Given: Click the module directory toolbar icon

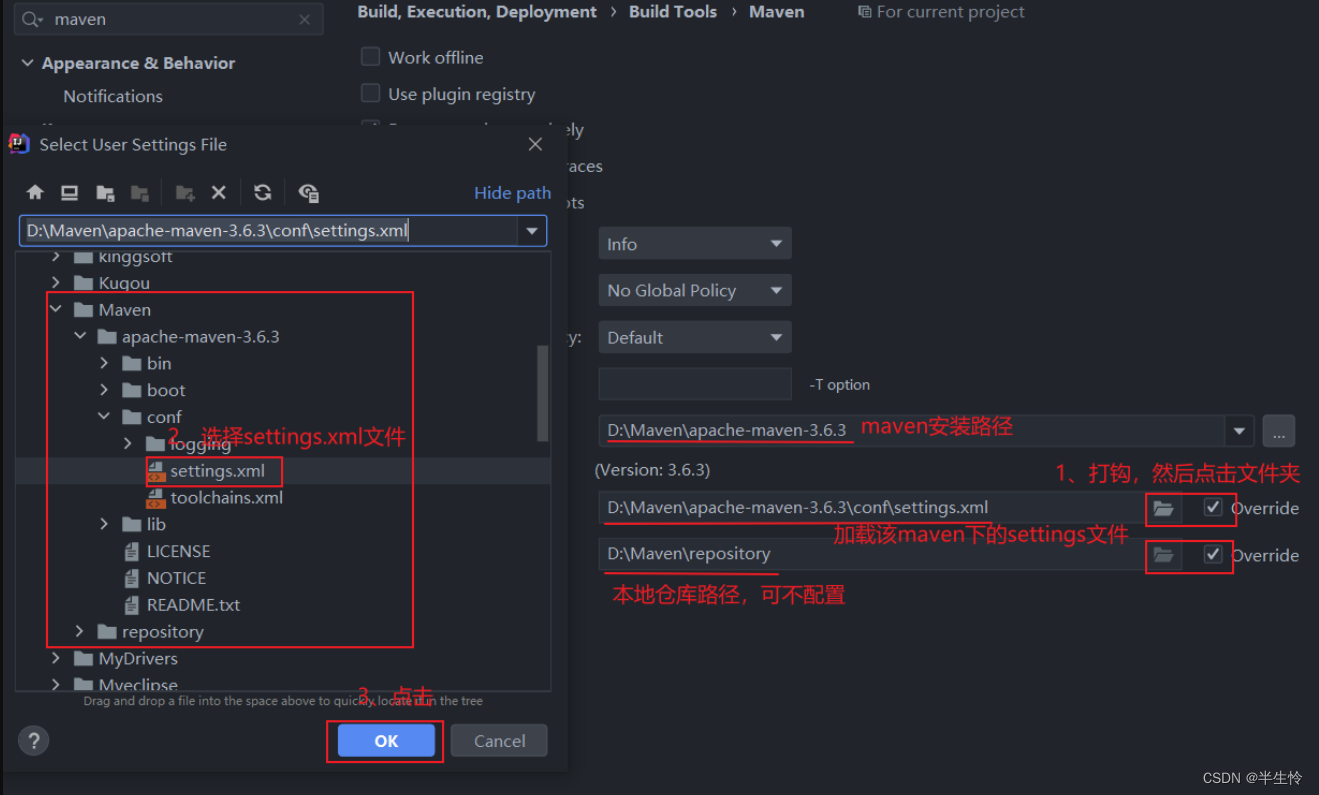Looking at the screenshot, I should [140, 193].
